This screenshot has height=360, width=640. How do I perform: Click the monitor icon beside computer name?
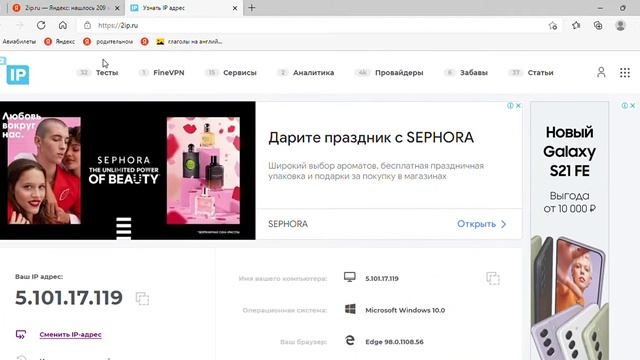click(350, 278)
